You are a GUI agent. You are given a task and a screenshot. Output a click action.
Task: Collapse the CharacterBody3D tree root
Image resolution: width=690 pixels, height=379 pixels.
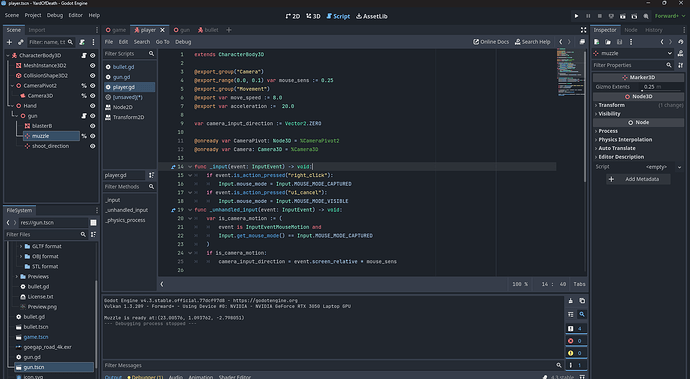7,55
